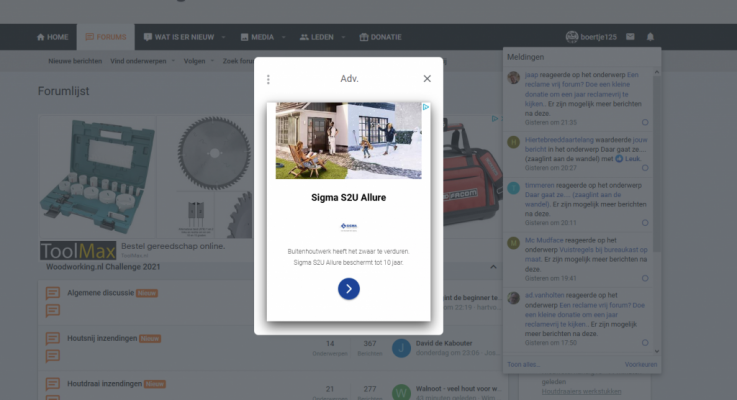
Task: Click the Meldingen panel scrollbar
Action: click(657, 165)
